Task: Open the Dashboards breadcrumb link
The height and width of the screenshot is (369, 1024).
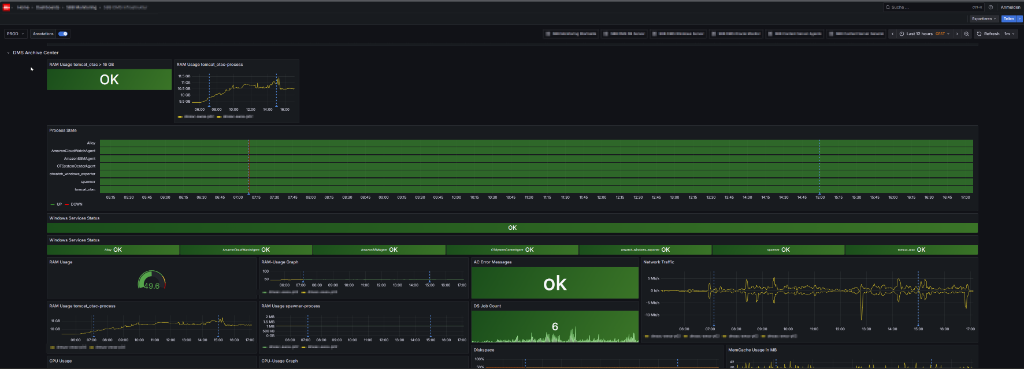Action: tap(47, 7)
